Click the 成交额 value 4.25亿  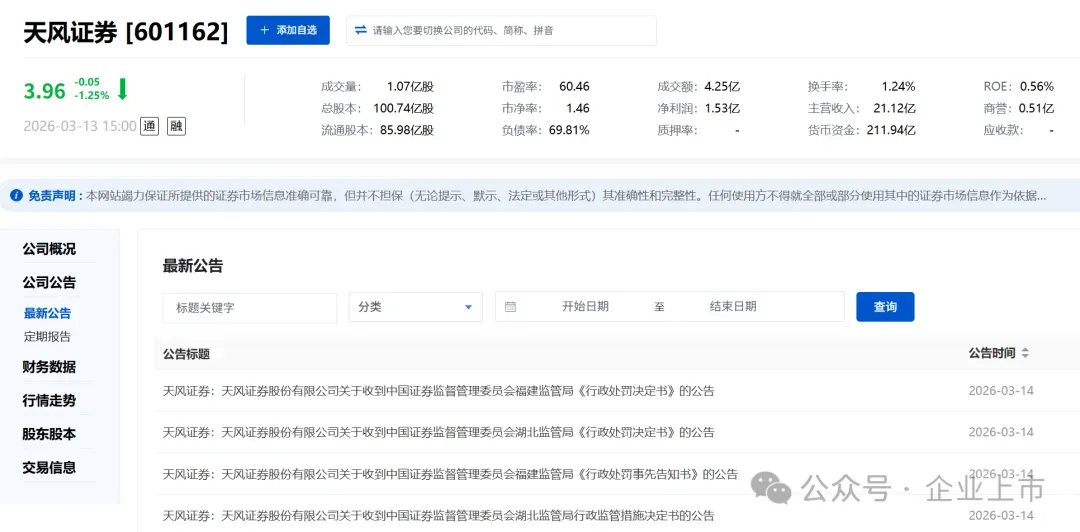pyautogui.click(x=722, y=87)
